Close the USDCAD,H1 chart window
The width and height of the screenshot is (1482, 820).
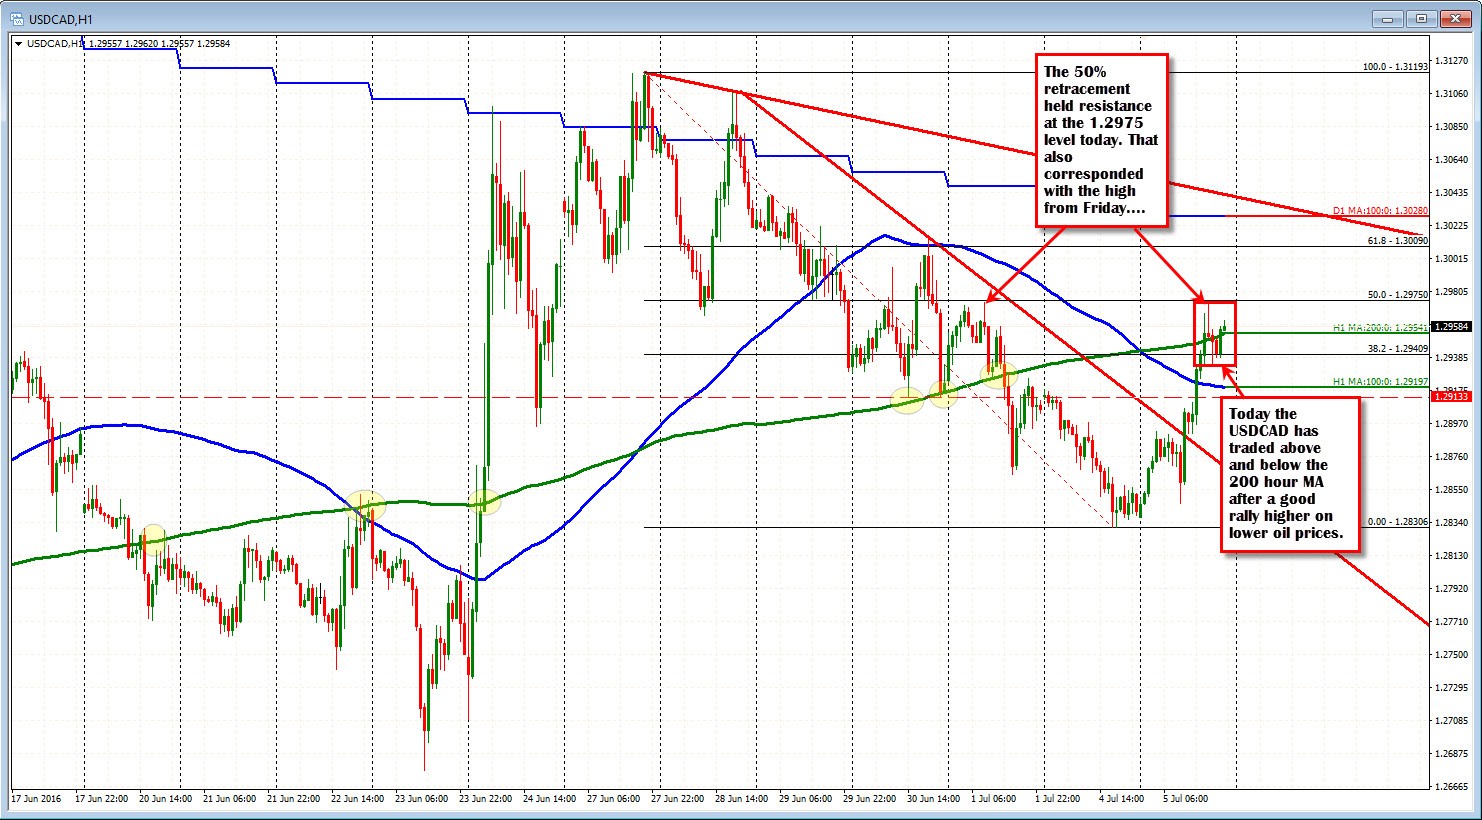pos(1457,17)
